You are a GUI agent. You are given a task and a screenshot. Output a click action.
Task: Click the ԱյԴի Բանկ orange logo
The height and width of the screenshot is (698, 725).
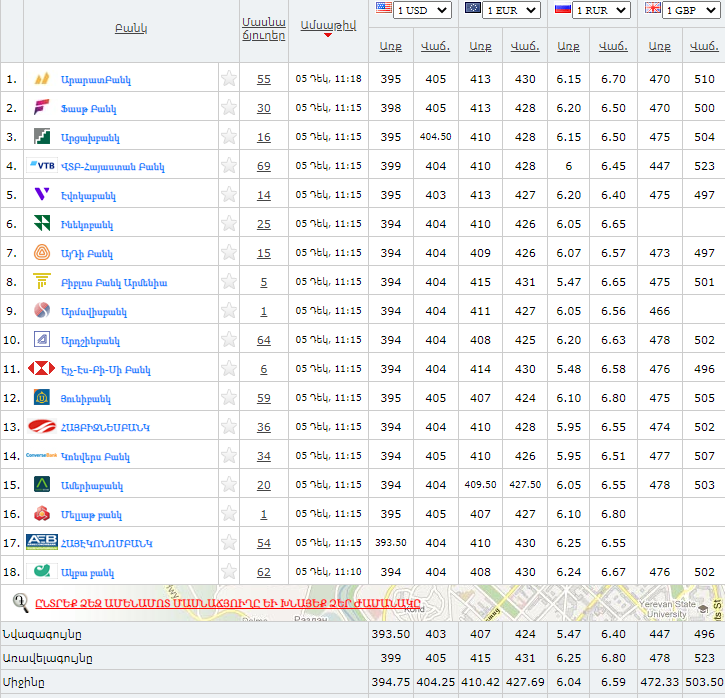click(42, 252)
